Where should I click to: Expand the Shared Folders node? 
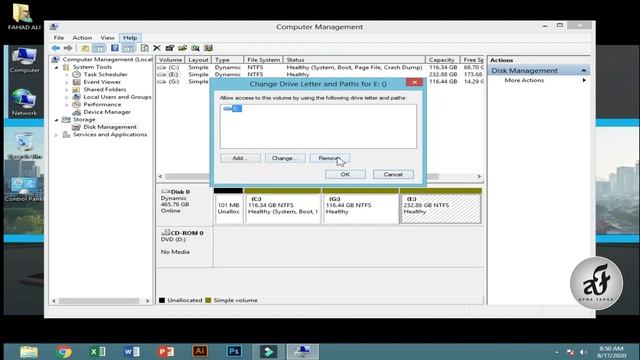pyautogui.click(x=67, y=89)
